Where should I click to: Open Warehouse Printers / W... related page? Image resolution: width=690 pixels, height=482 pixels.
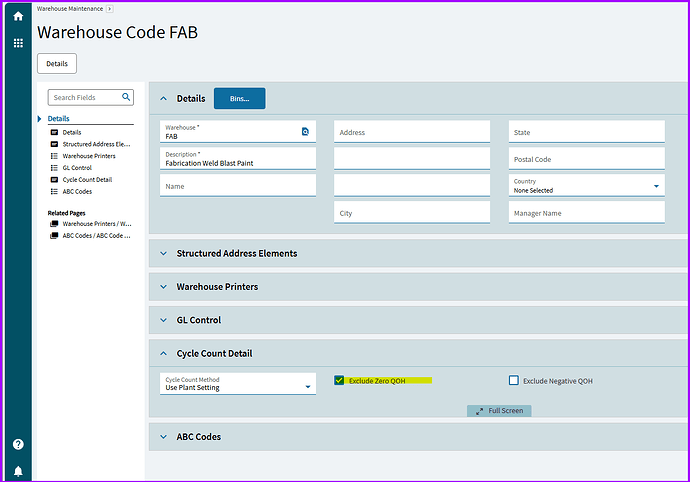point(97,224)
